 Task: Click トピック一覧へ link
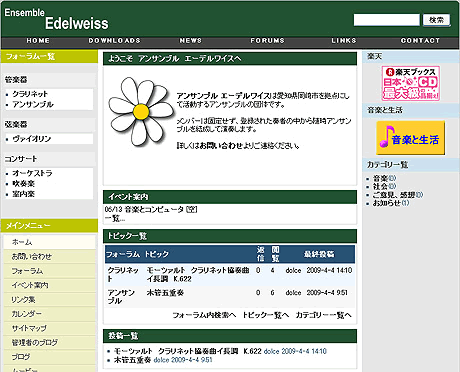(265, 315)
